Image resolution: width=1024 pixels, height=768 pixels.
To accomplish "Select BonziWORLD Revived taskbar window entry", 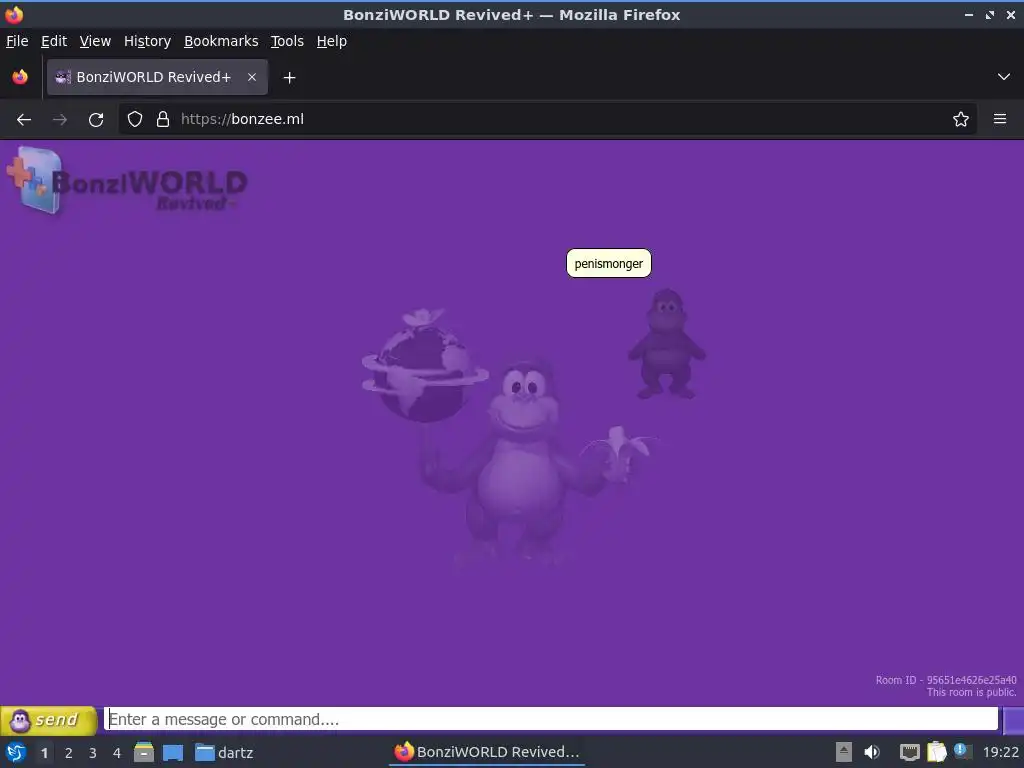I will [487, 752].
